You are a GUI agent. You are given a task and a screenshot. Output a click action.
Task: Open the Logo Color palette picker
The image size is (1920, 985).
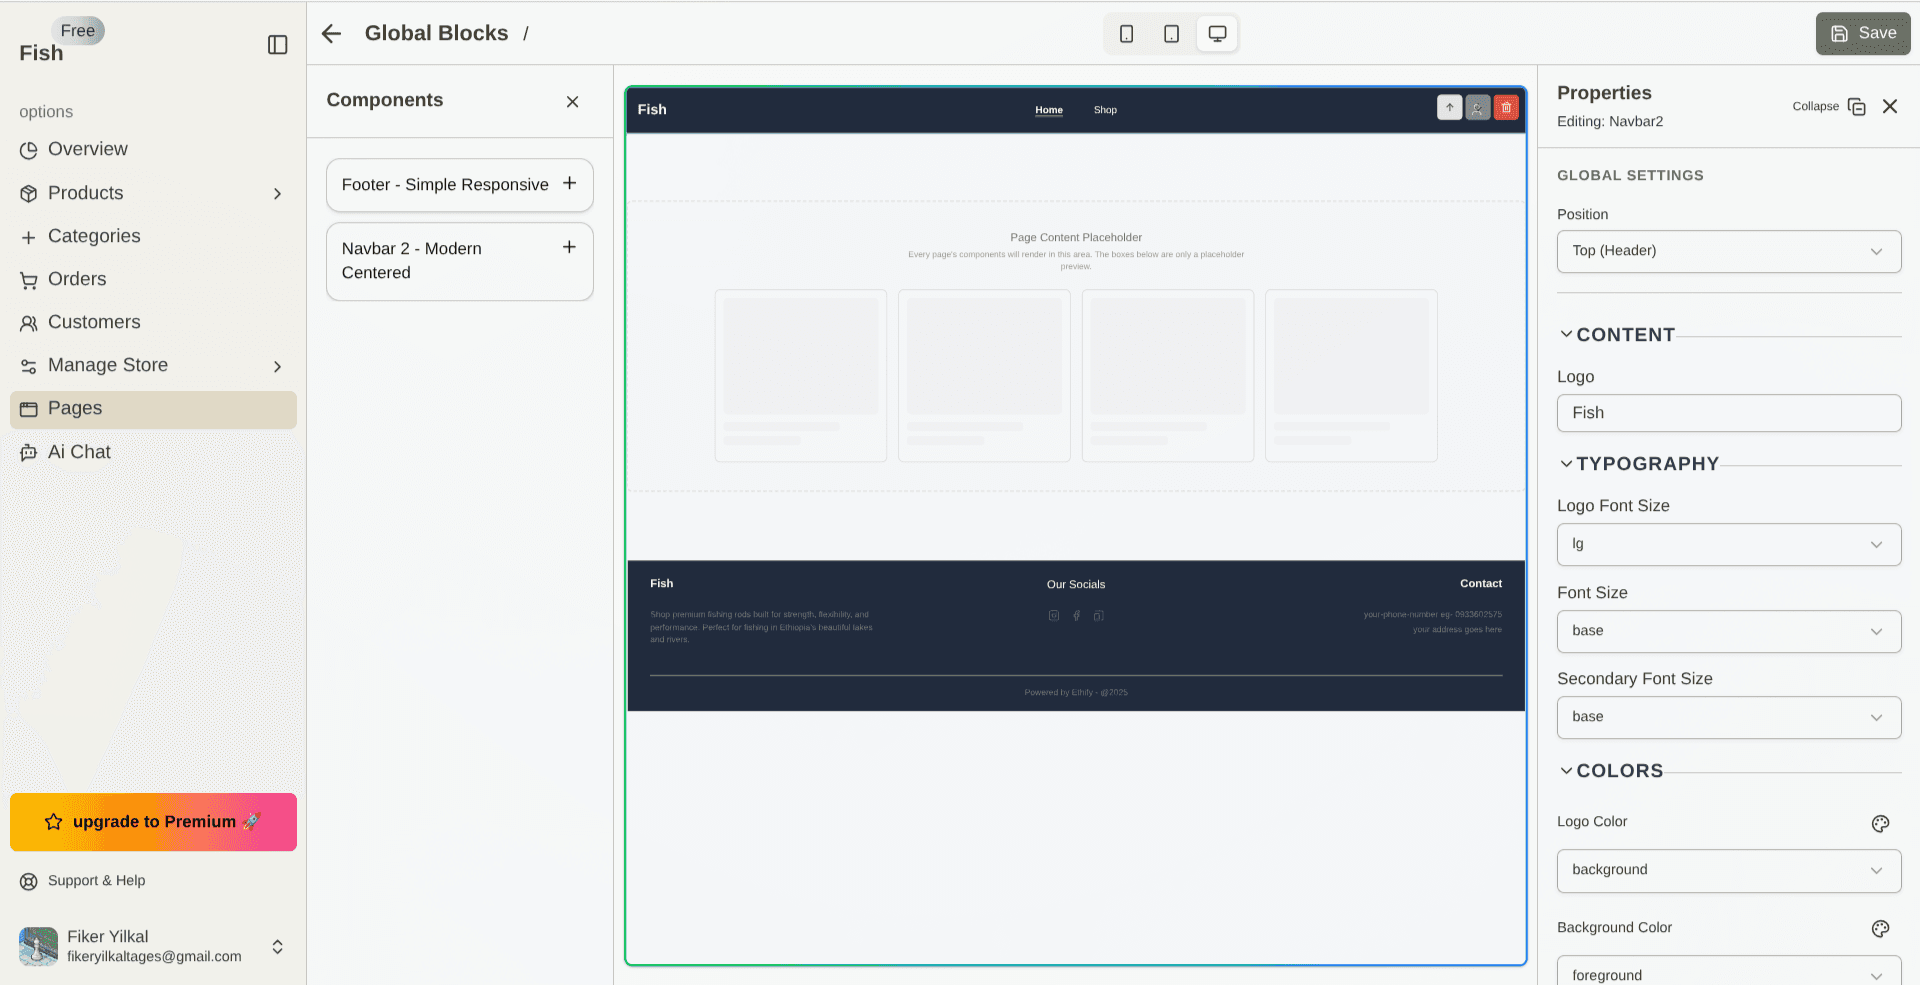click(1879, 823)
